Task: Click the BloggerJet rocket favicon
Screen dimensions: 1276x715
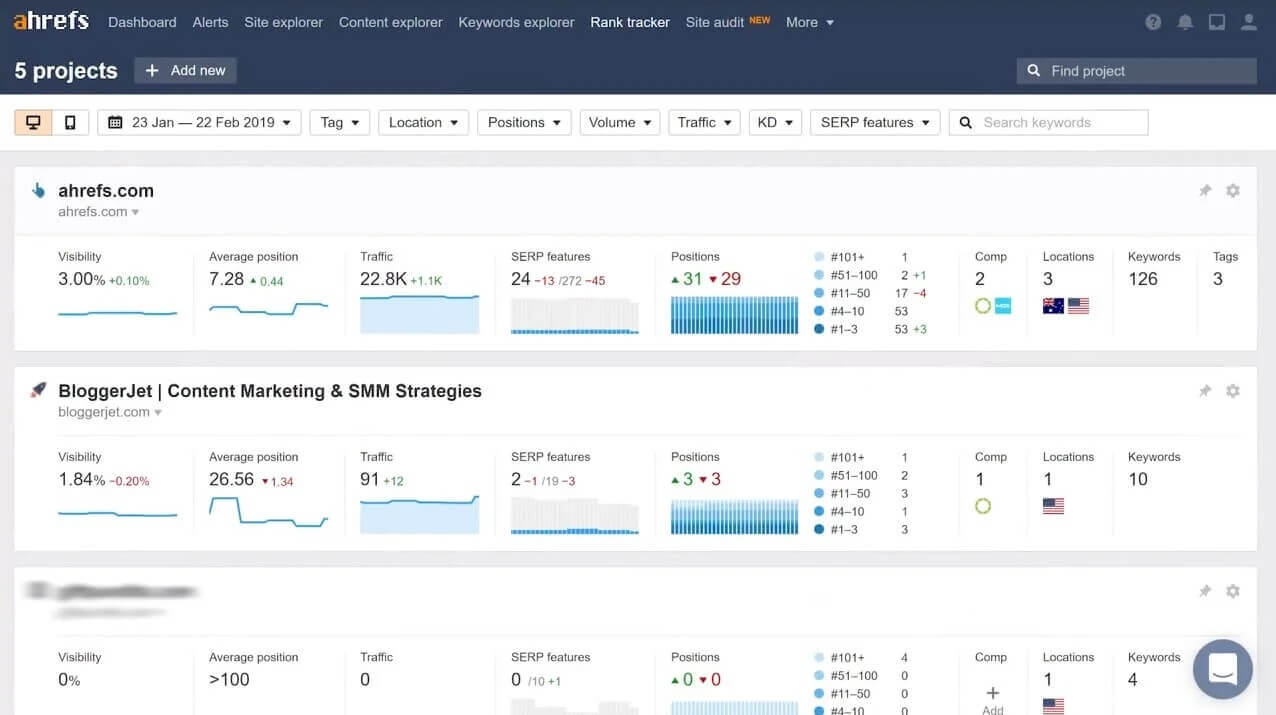Action: pyautogui.click(x=38, y=390)
